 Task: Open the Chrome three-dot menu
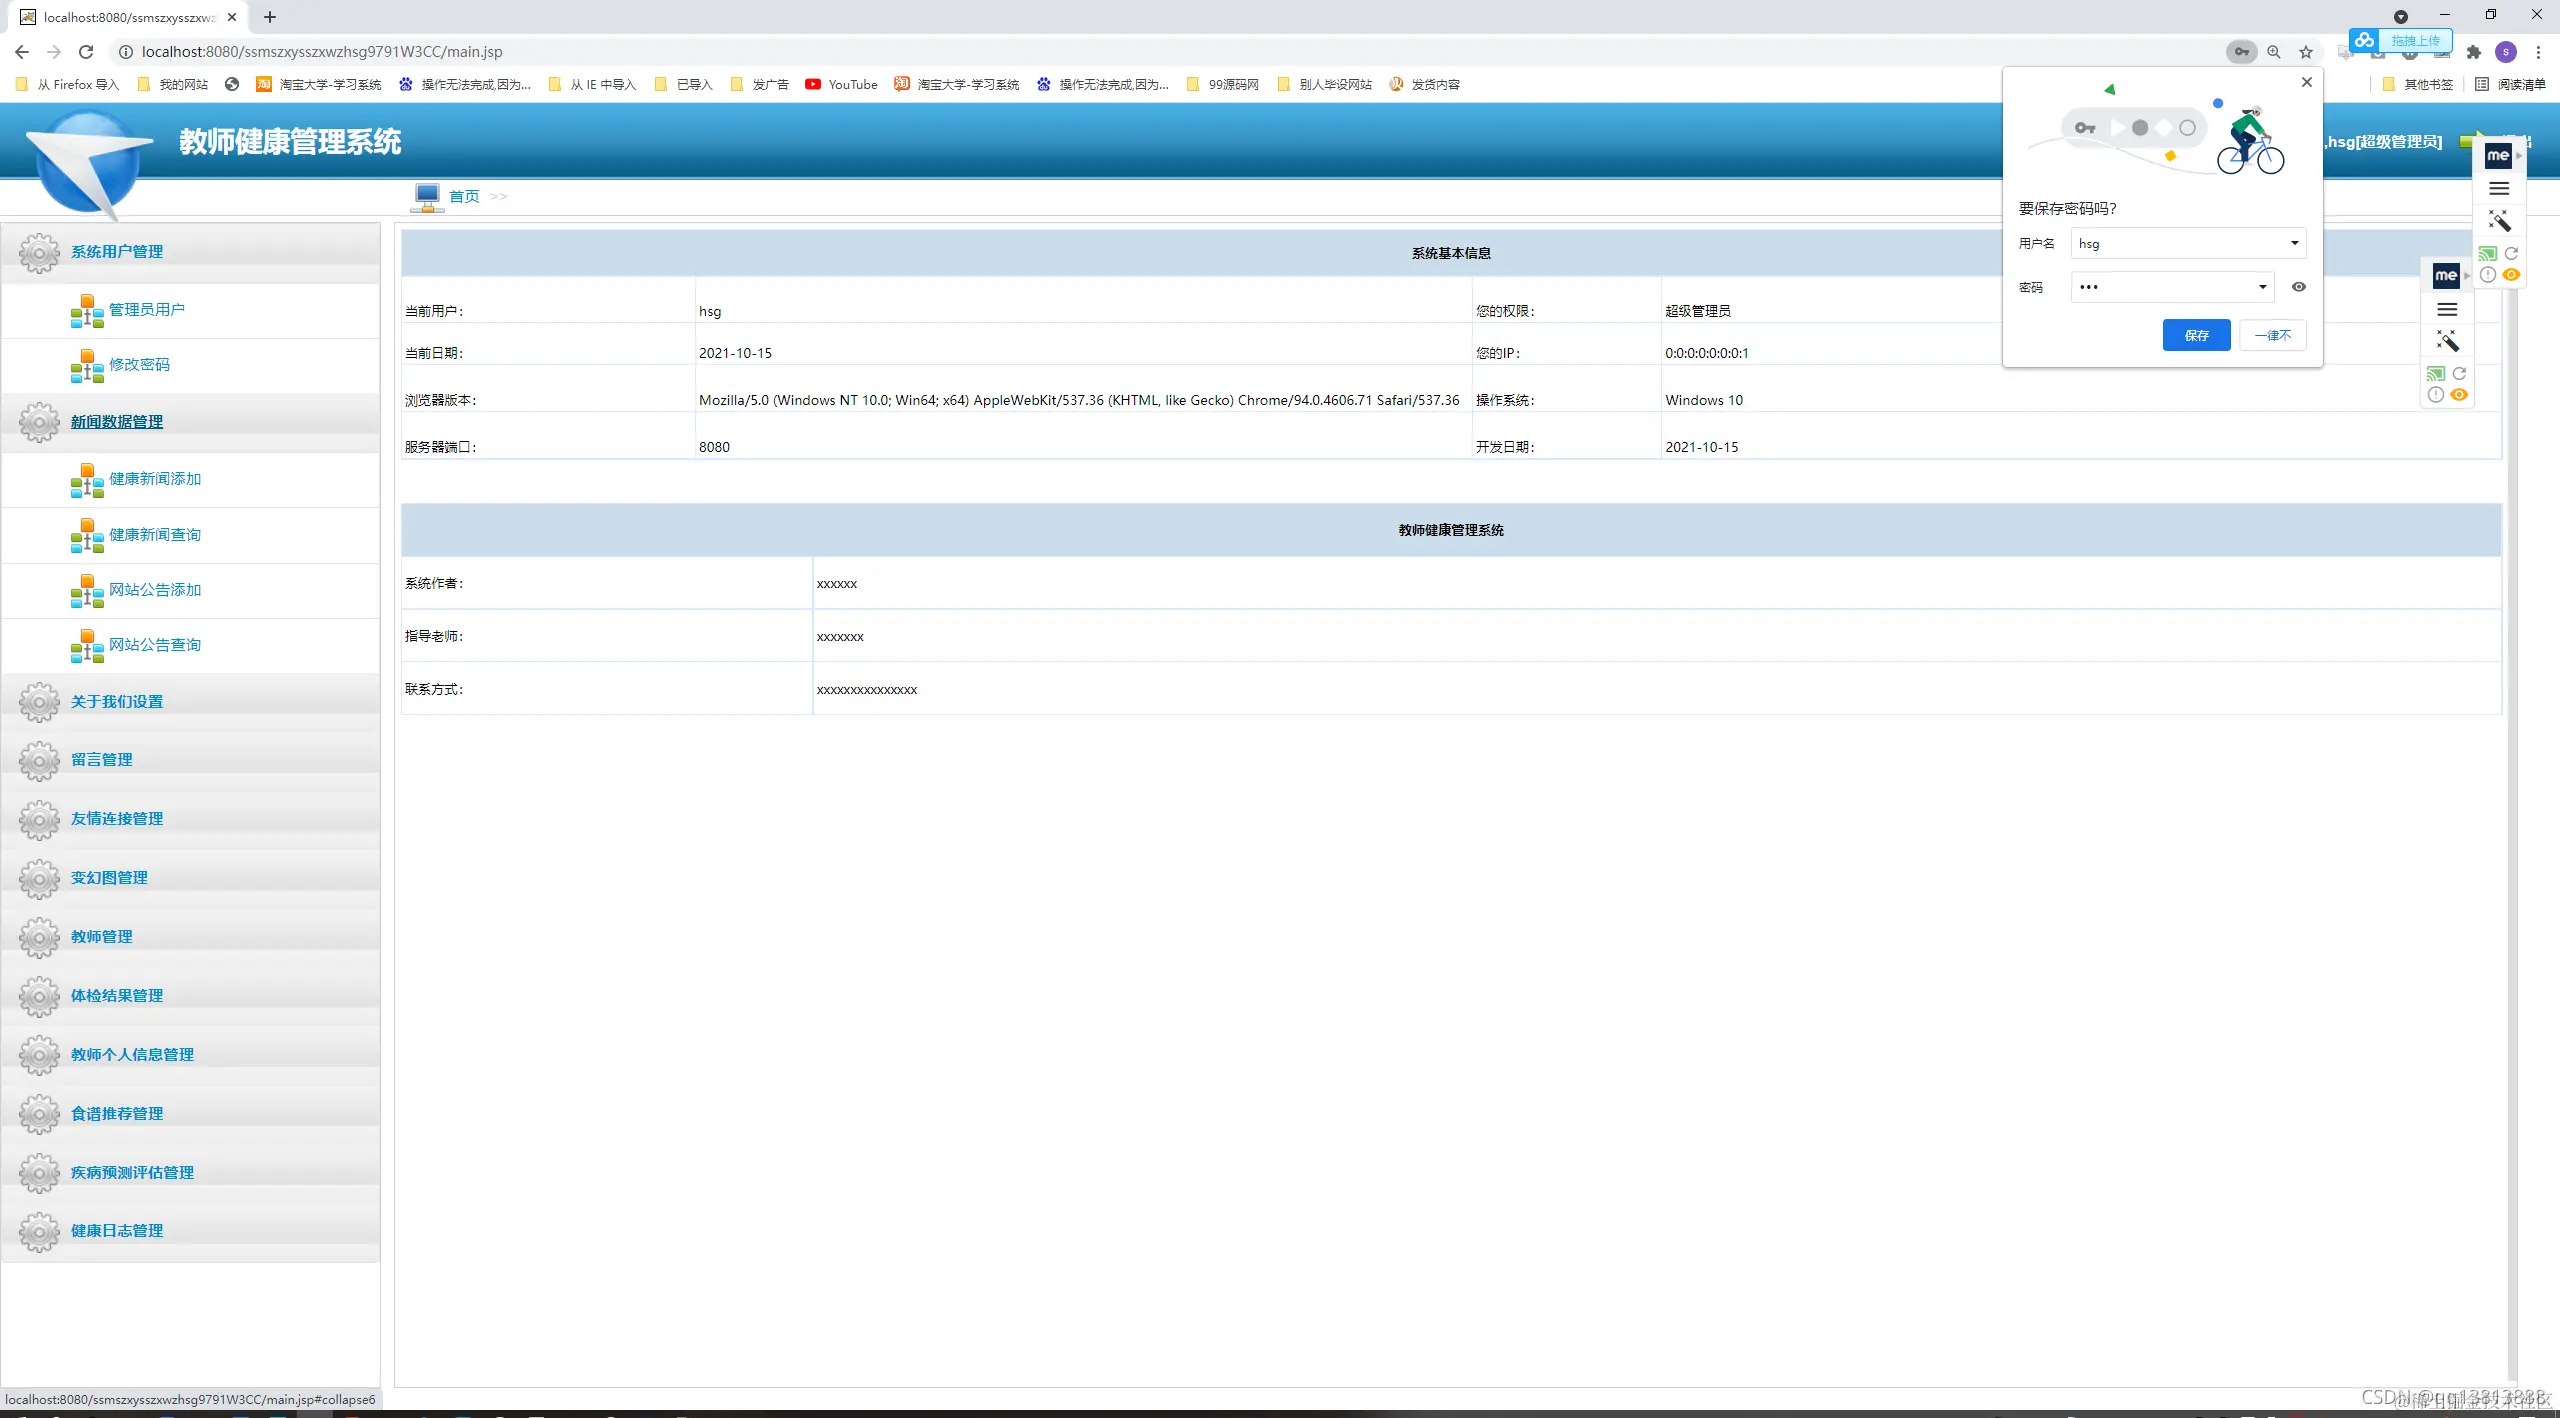coord(2538,52)
